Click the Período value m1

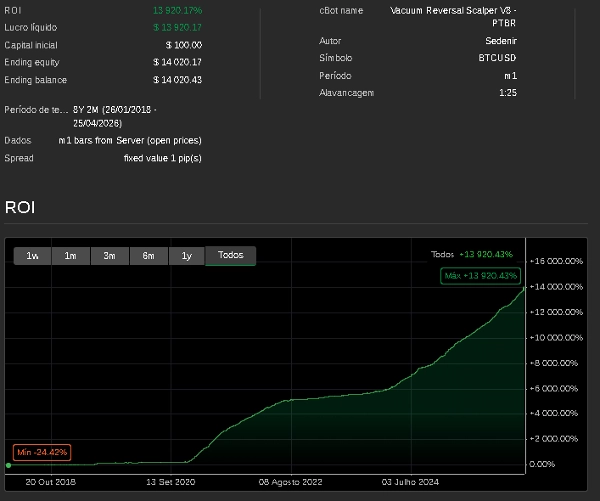pyautogui.click(x=510, y=76)
